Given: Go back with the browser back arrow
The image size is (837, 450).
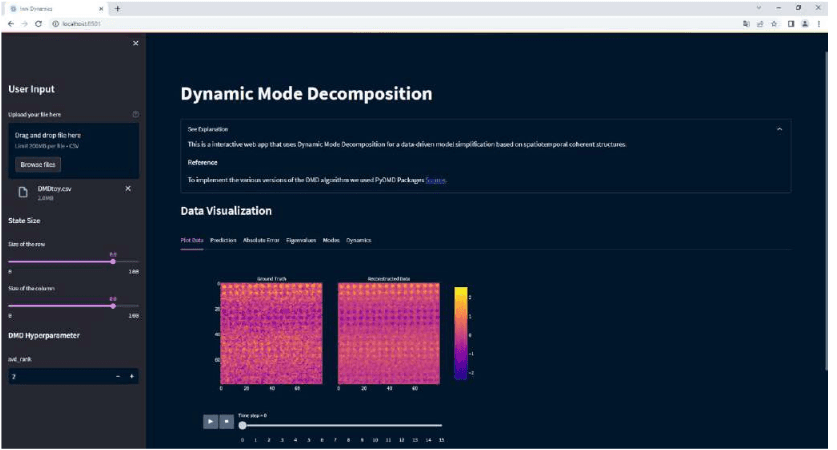Looking at the screenshot, I should point(11,23).
